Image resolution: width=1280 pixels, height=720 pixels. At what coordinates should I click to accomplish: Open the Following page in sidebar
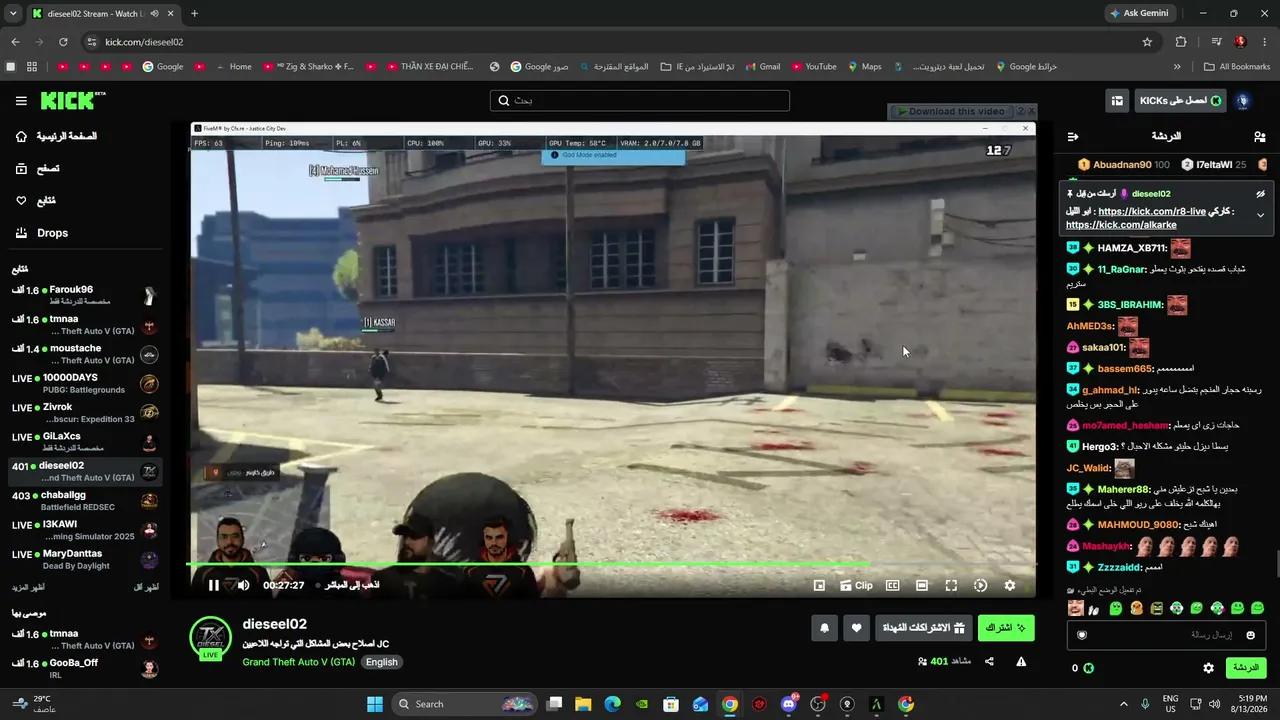click(36, 201)
